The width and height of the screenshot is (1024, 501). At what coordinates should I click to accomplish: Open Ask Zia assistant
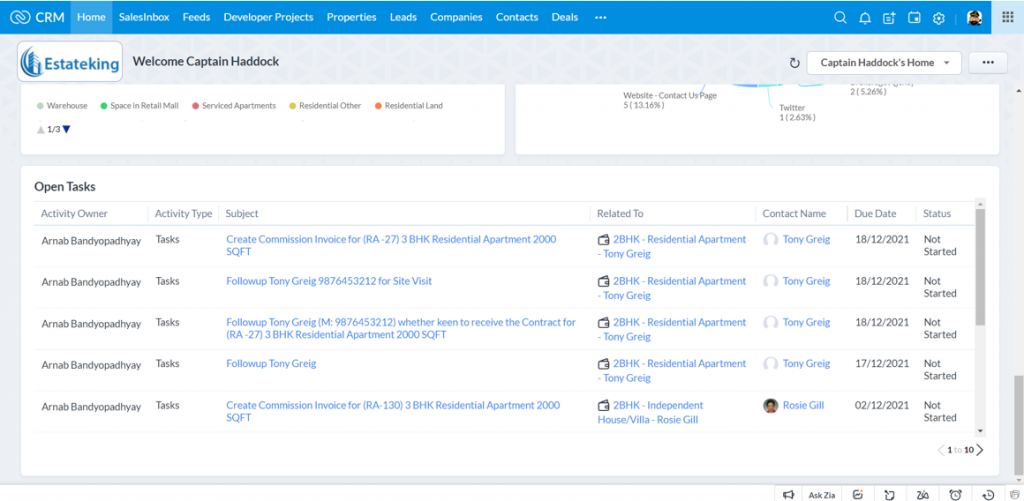click(822, 494)
